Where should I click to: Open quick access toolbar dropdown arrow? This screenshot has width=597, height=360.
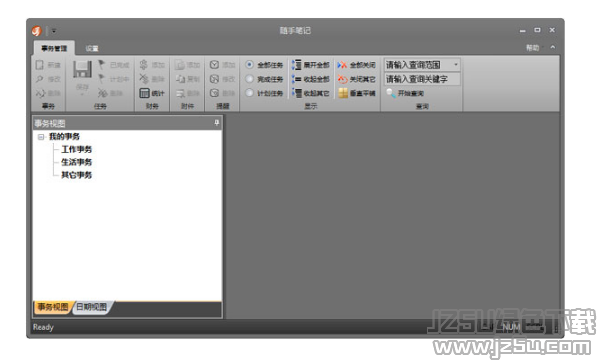click(x=54, y=31)
